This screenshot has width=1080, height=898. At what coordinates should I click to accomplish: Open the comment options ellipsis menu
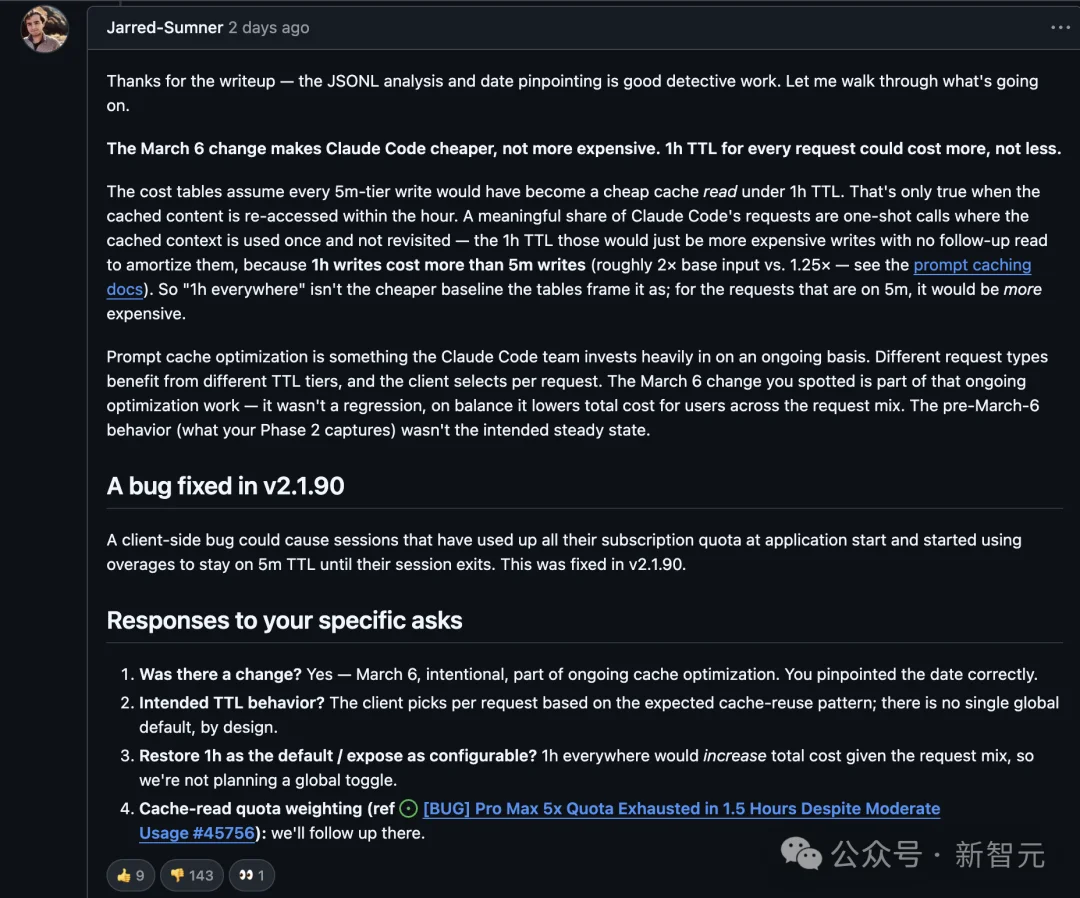[x=1060, y=28]
